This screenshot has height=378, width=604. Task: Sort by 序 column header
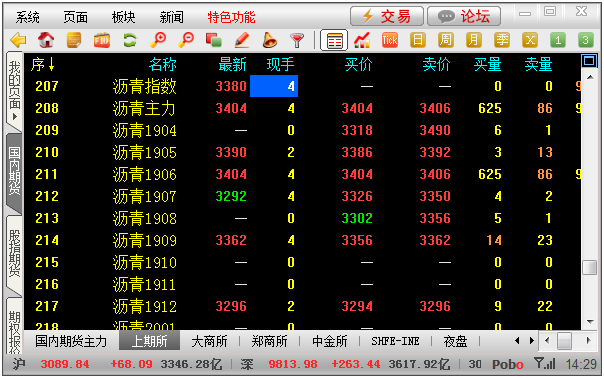coord(42,64)
